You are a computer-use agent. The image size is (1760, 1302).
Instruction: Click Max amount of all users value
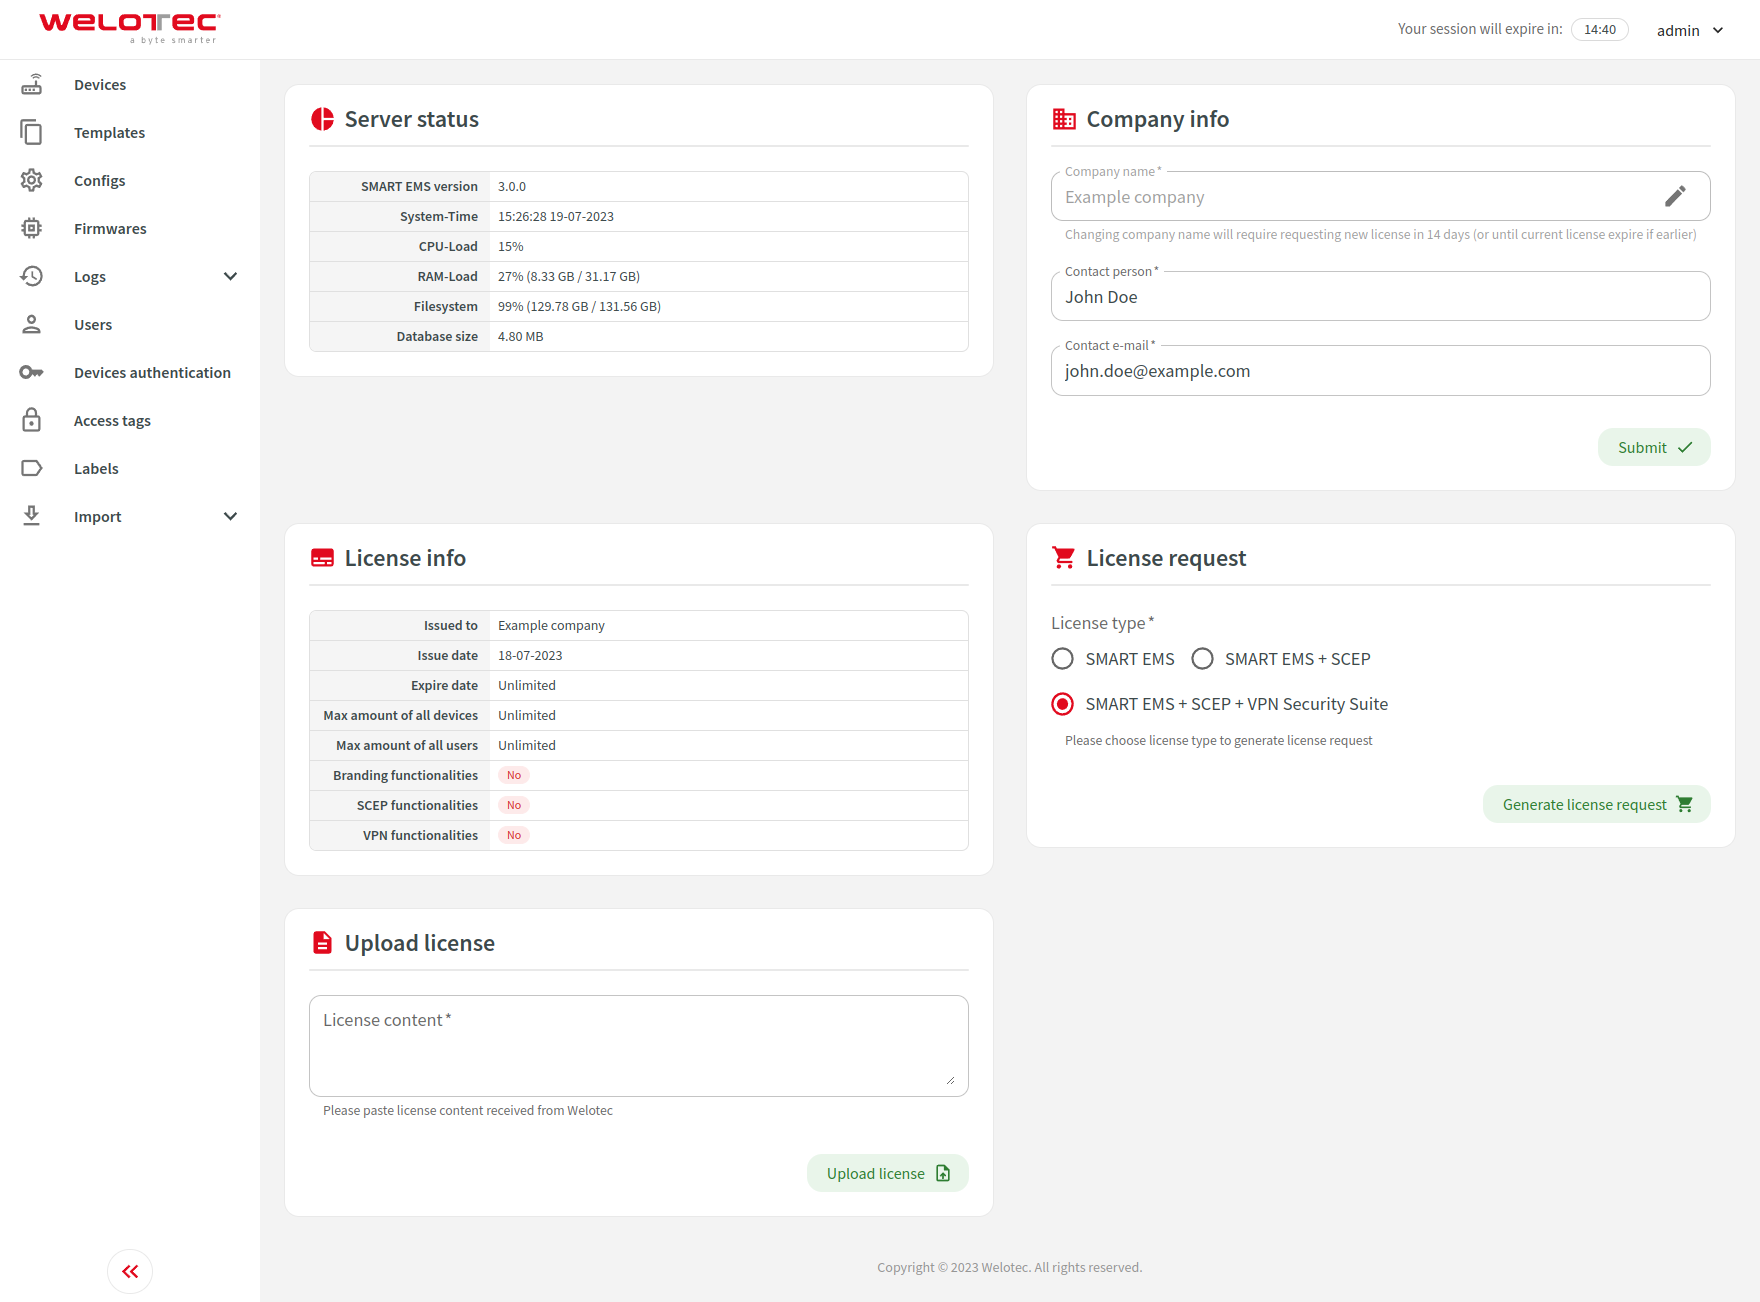[527, 746]
